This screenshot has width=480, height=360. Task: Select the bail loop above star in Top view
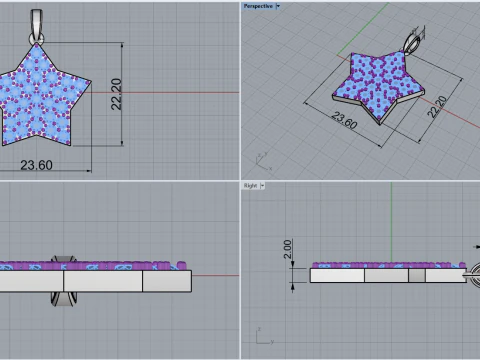[x=37, y=27]
